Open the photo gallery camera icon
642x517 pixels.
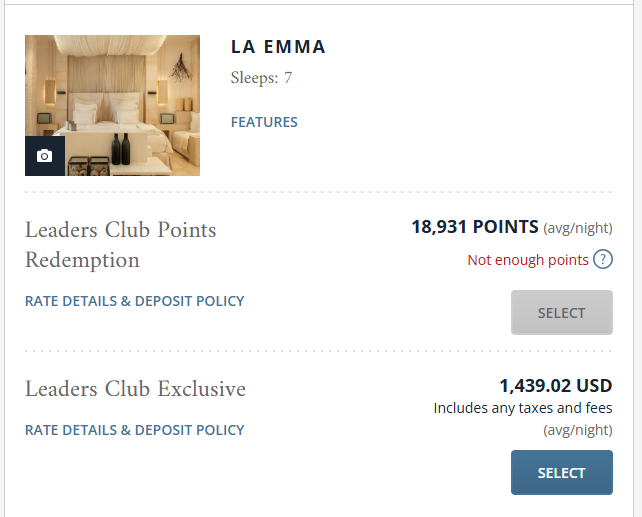click(x=45, y=156)
